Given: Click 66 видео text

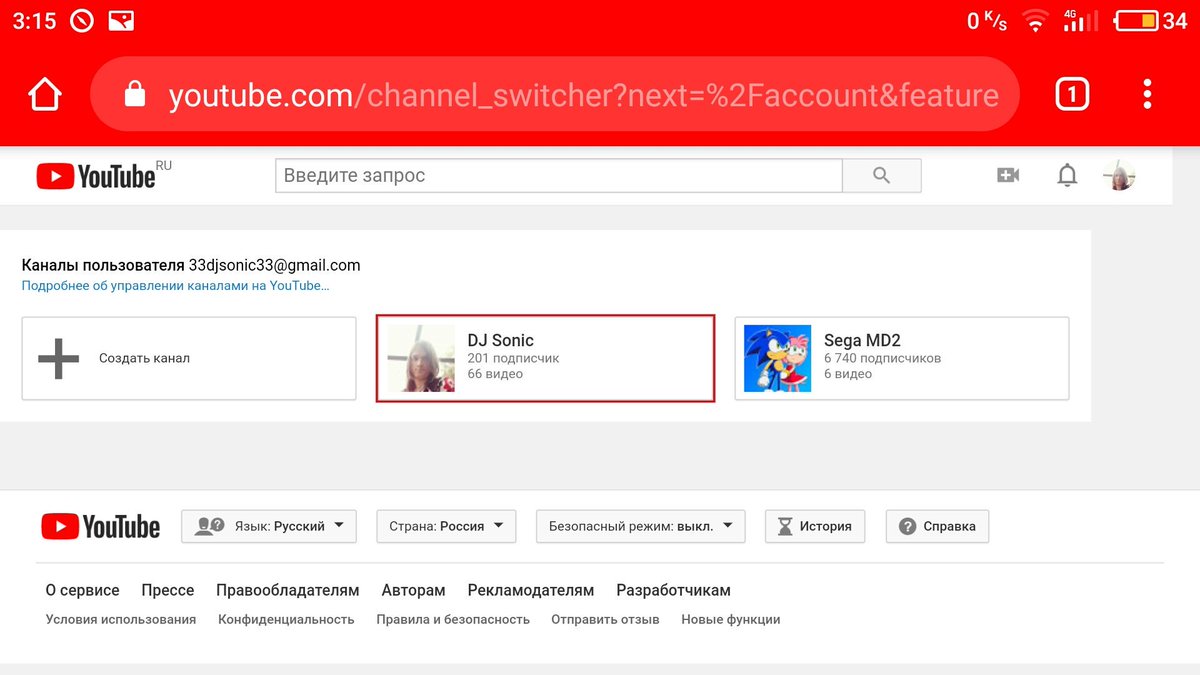Looking at the screenshot, I should [x=495, y=374].
